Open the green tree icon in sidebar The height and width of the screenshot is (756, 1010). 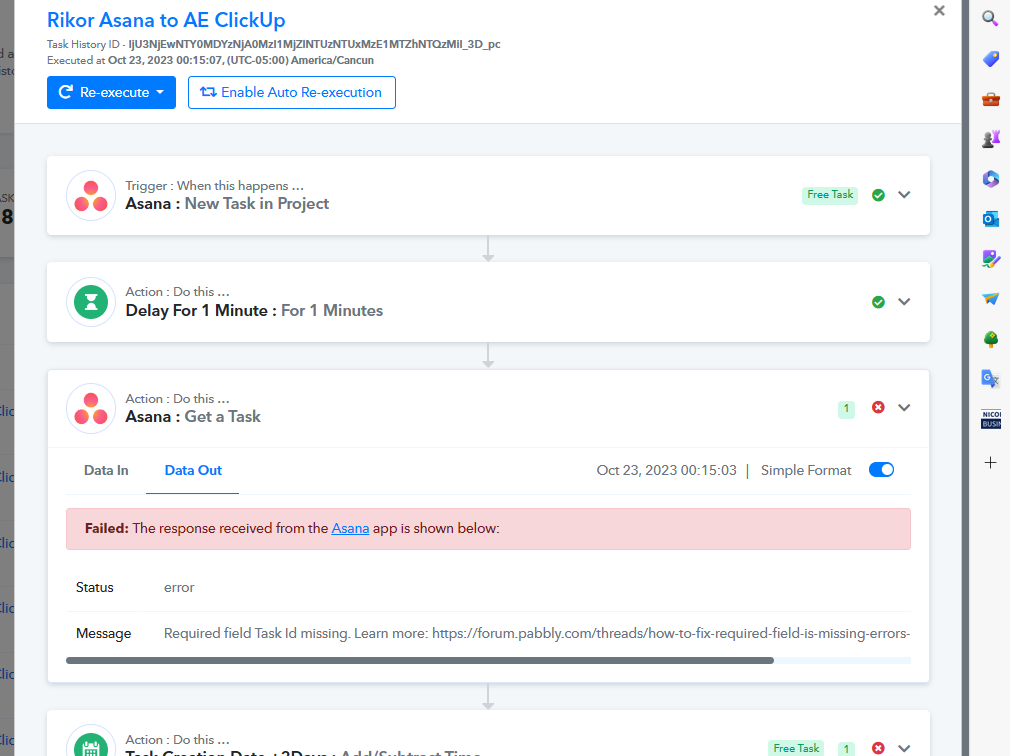coord(991,339)
